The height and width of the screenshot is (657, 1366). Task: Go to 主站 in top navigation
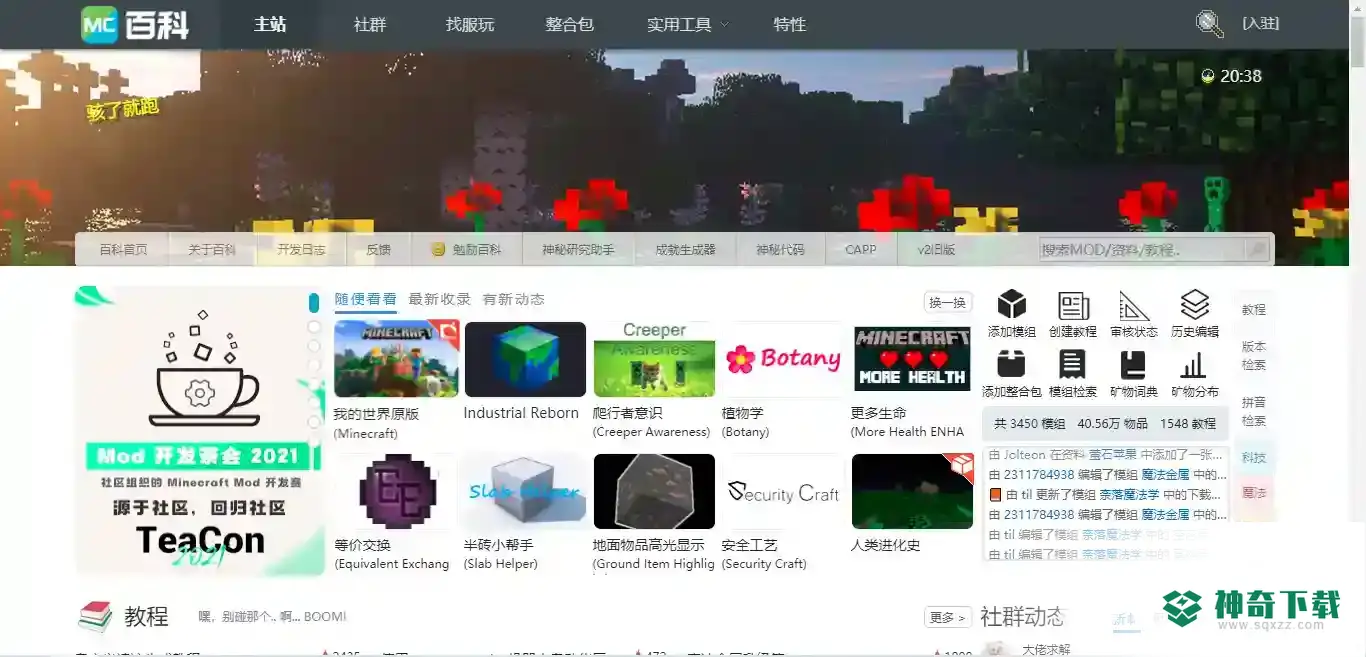[270, 24]
